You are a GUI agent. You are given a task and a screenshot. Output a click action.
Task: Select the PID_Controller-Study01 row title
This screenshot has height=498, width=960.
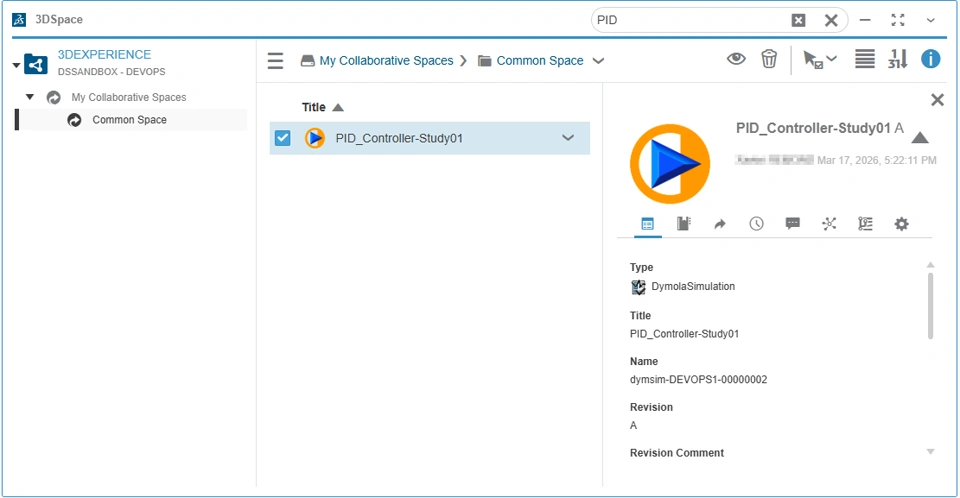(x=399, y=138)
